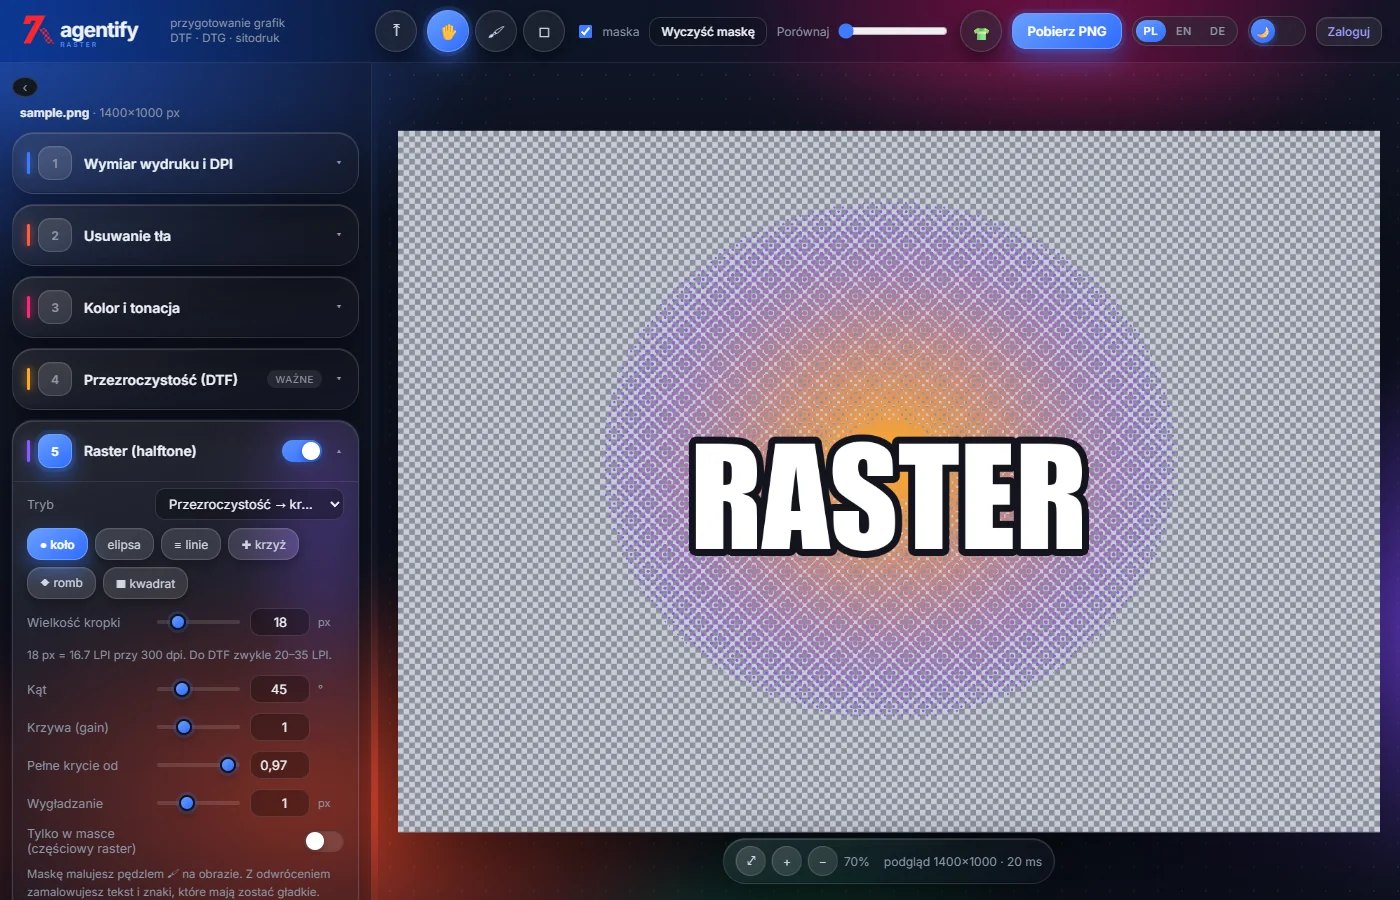
Task: Expand the Wymiar wydruku i DPI section
Action: point(185,163)
